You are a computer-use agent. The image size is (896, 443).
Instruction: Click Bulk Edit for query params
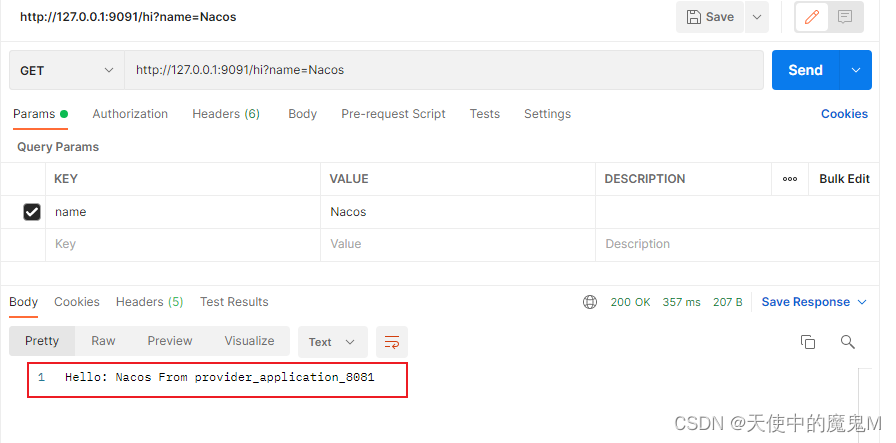click(844, 179)
